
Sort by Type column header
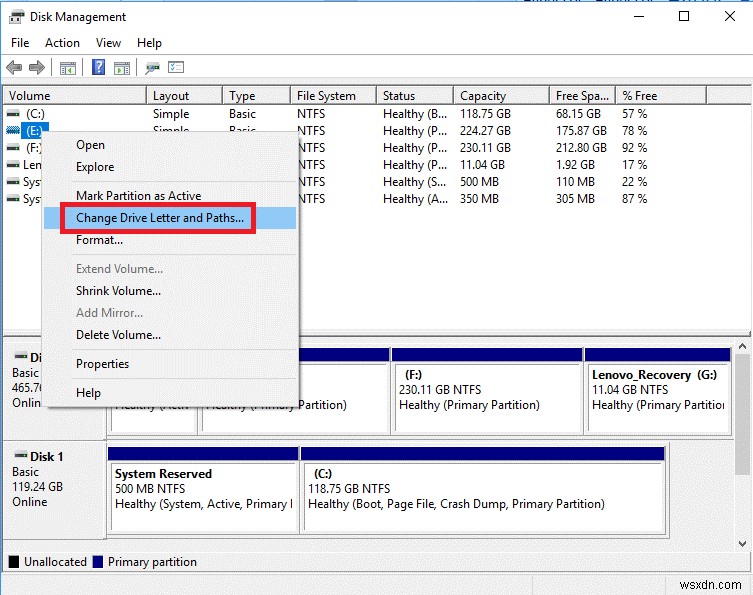pyautogui.click(x=256, y=96)
